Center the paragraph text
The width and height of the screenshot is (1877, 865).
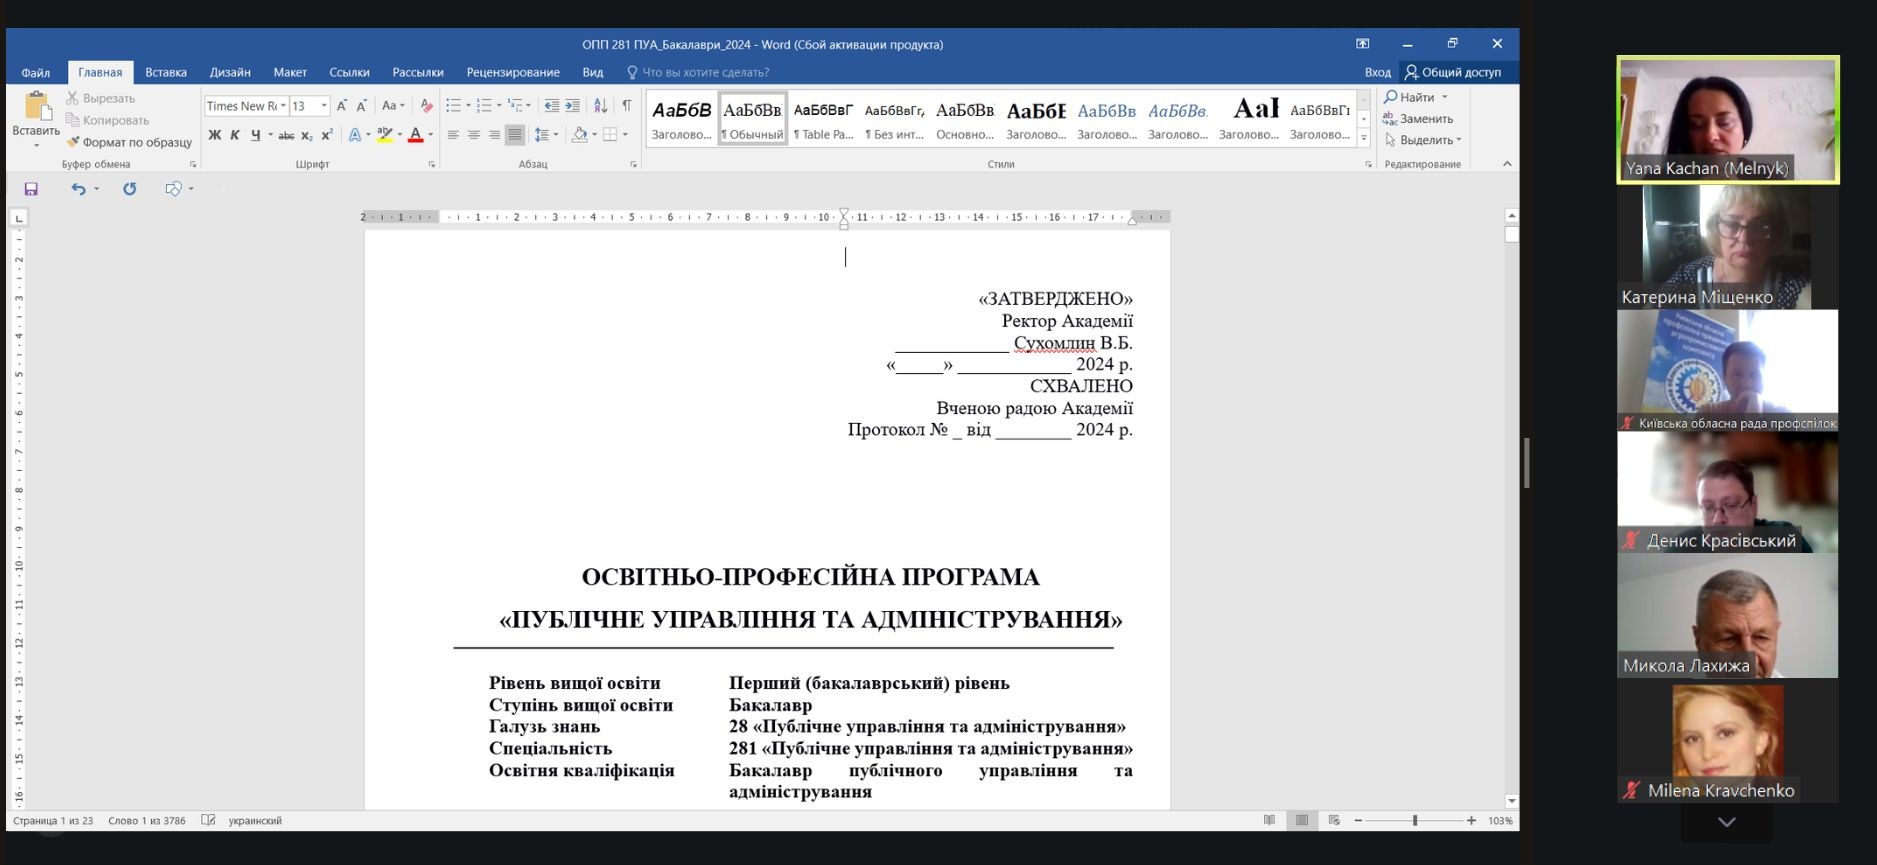[474, 135]
